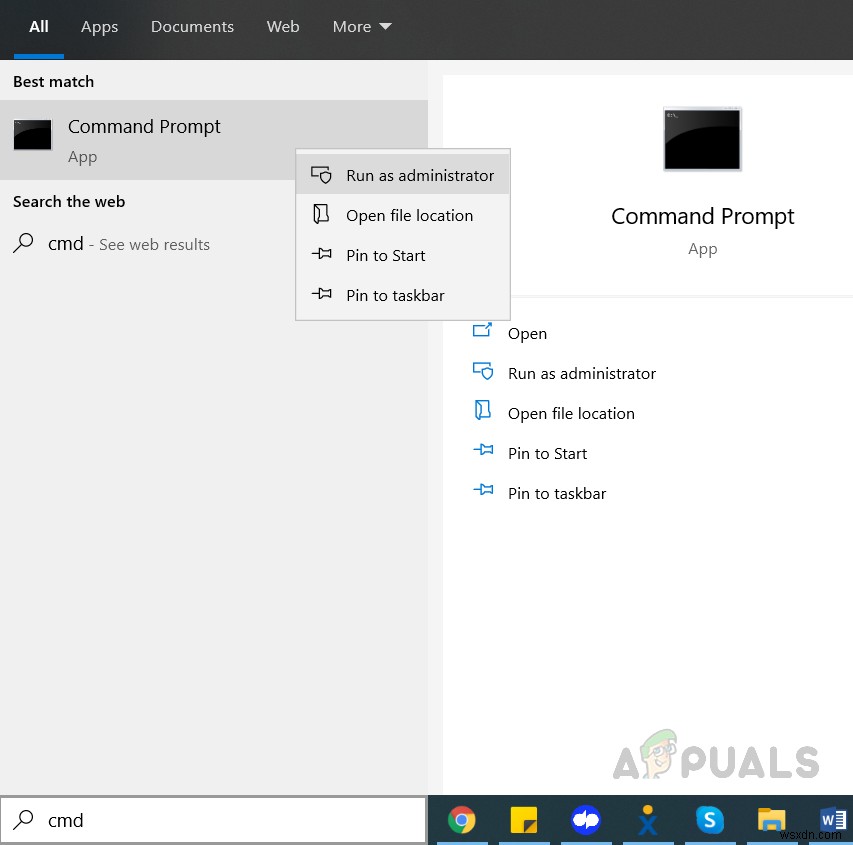Expand the More filter dropdown
The image size is (853, 845).
point(361,27)
